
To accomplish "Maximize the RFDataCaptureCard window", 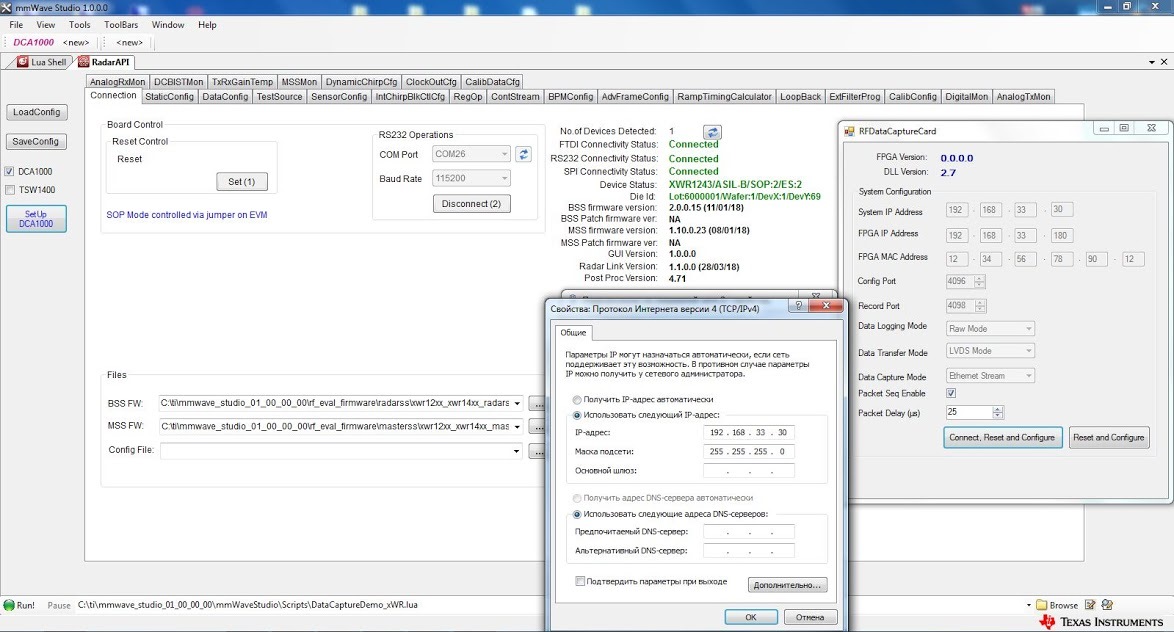I will click(x=1124, y=129).
